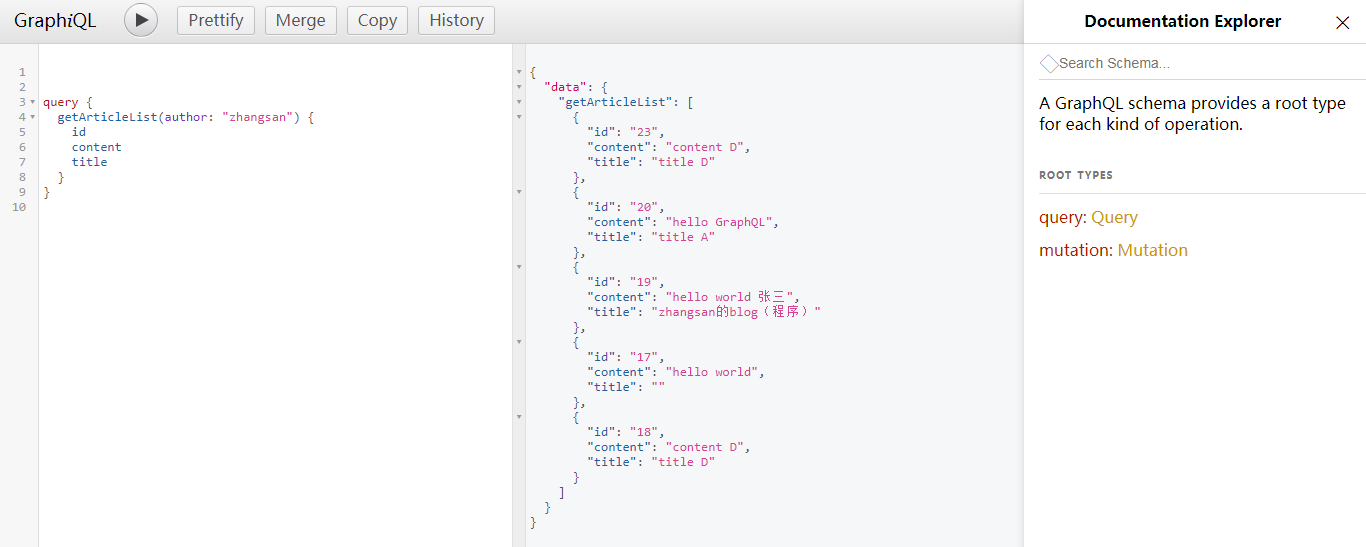Click line number 1 in the editor gutter
Screen dimensions: 1366x547
pos(22,72)
